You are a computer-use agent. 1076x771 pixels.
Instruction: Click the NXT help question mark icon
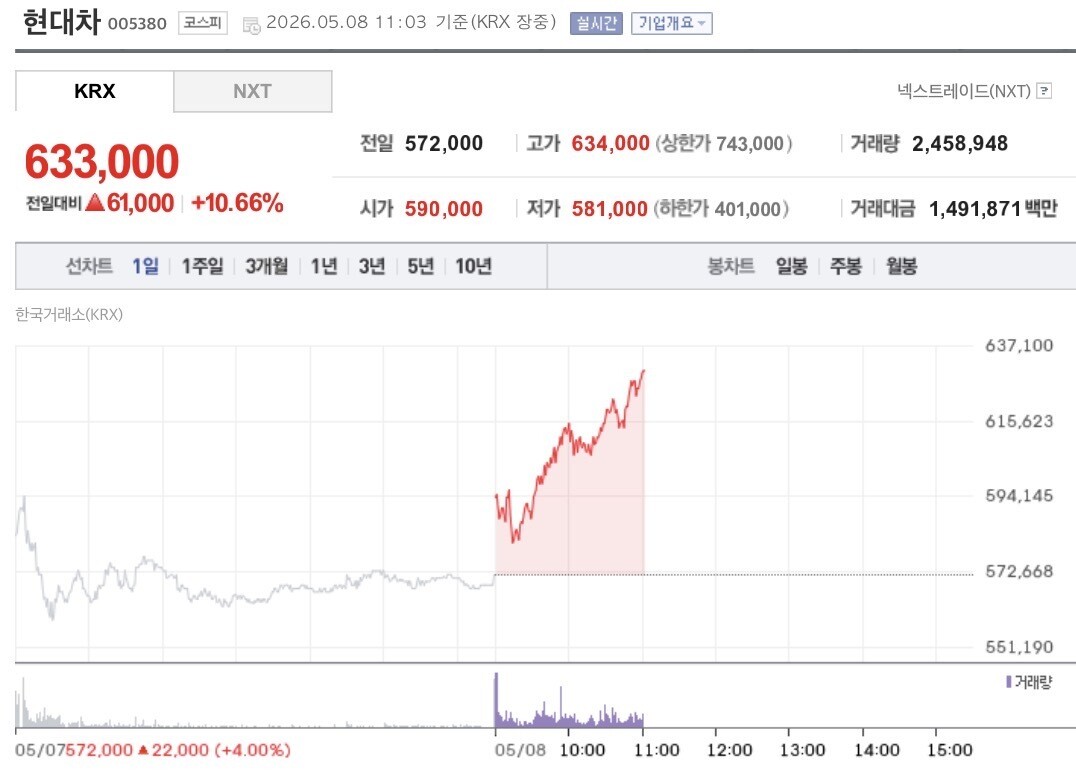(x=1044, y=91)
